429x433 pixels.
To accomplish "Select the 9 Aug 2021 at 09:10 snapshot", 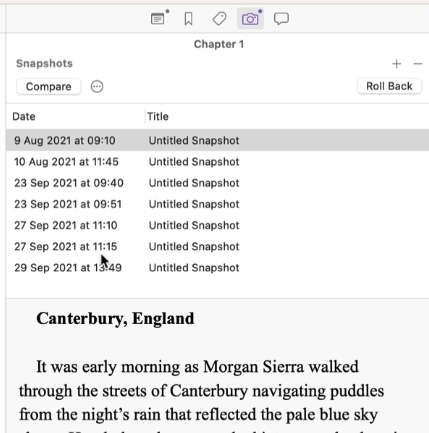I will (218, 140).
